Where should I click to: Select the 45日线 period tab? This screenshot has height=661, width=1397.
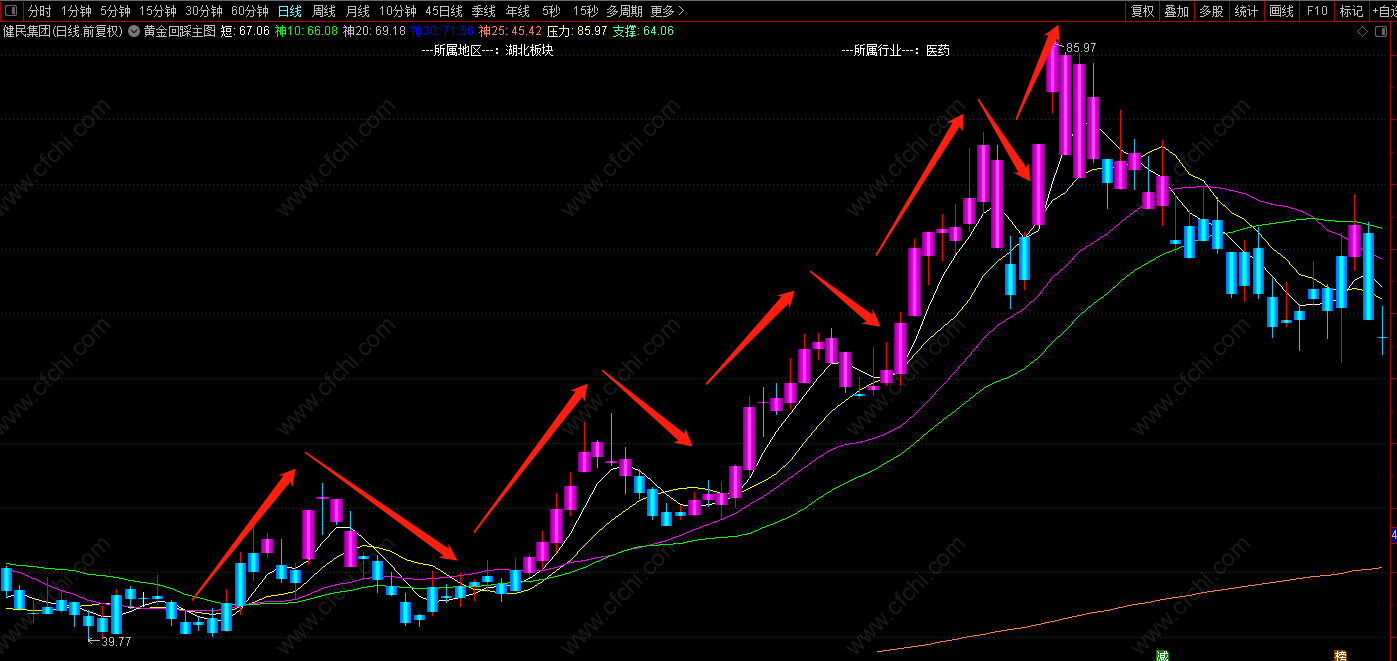444,11
